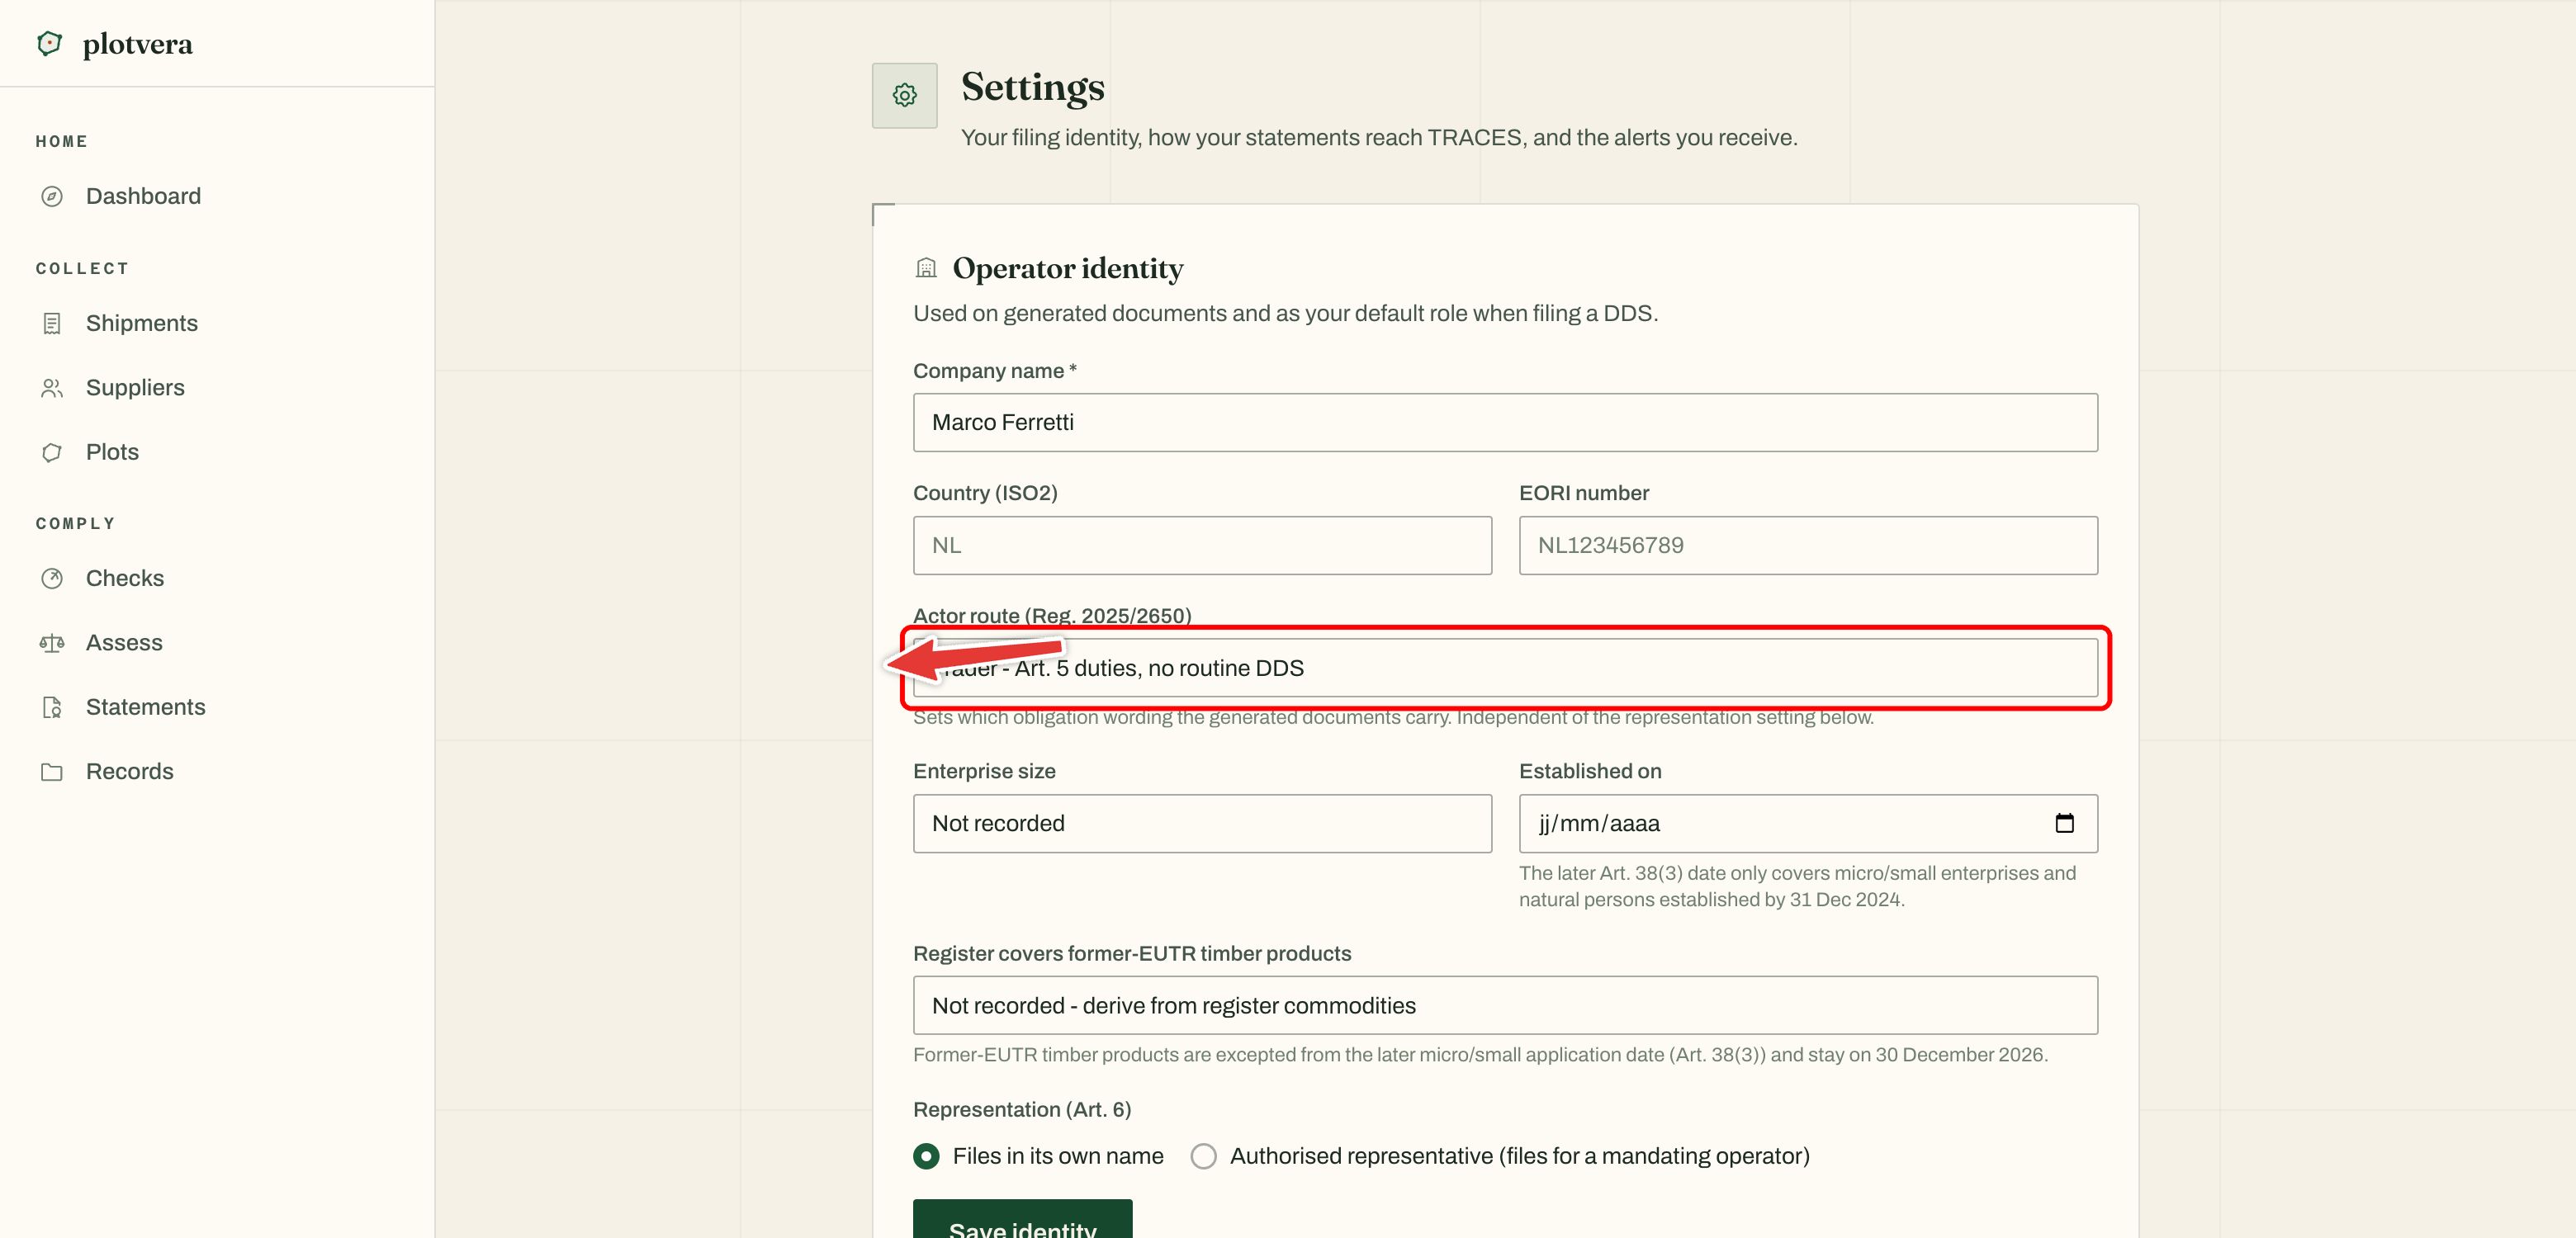2576x1238 pixels.
Task: Open the Dashboard compass icon
Action: [x=52, y=196]
